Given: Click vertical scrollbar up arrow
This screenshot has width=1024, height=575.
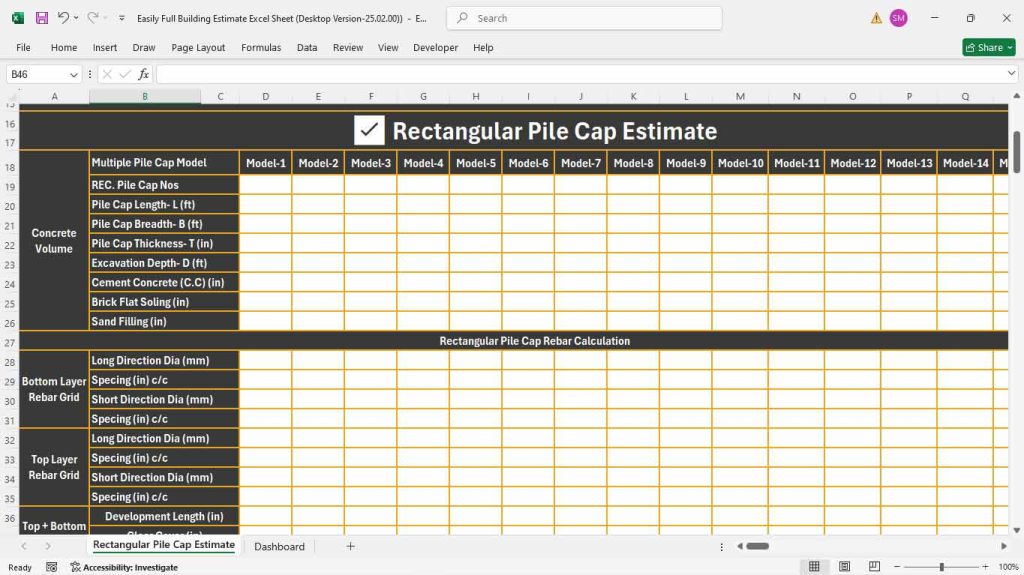Looking at the screenshot, I should (1016, 96).
